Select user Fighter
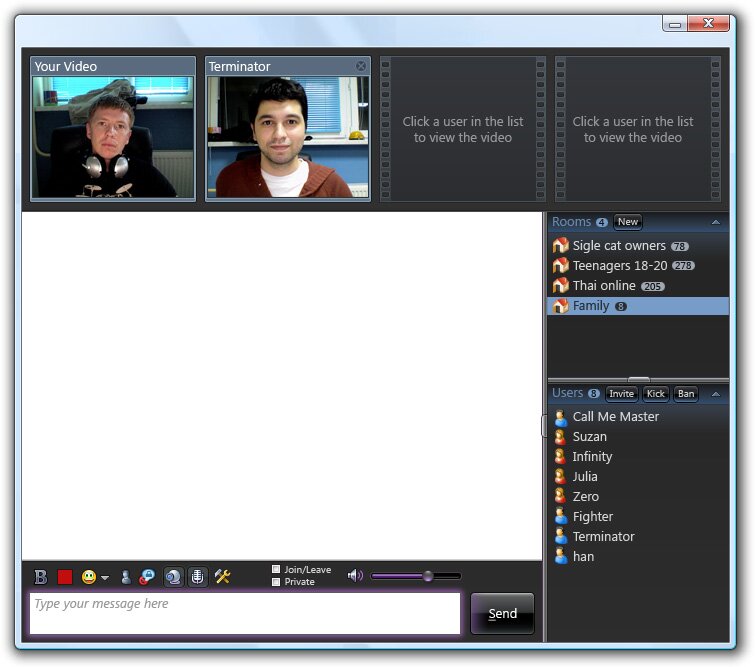The width and height of the screenshot is (755, 667). [x=638, y=516]
